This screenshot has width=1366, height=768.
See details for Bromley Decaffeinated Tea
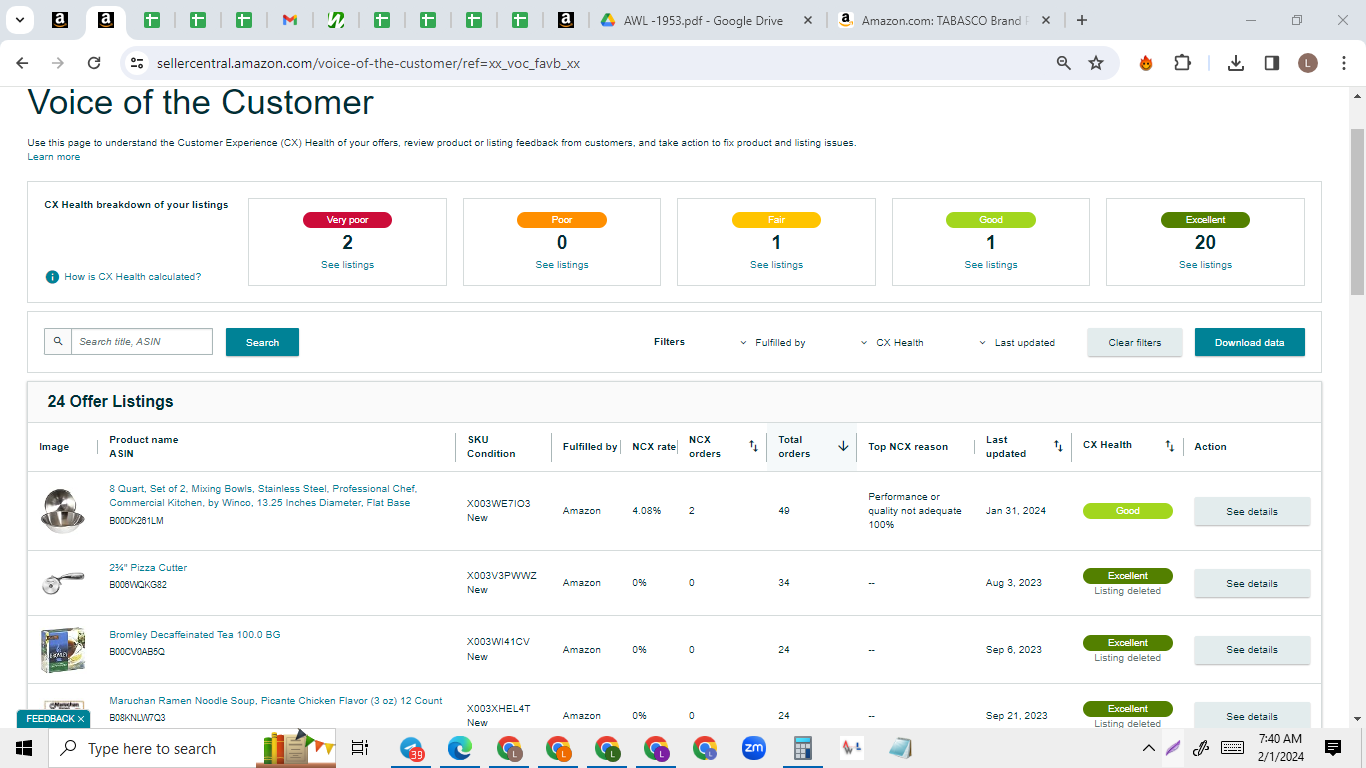(1252, 650)
